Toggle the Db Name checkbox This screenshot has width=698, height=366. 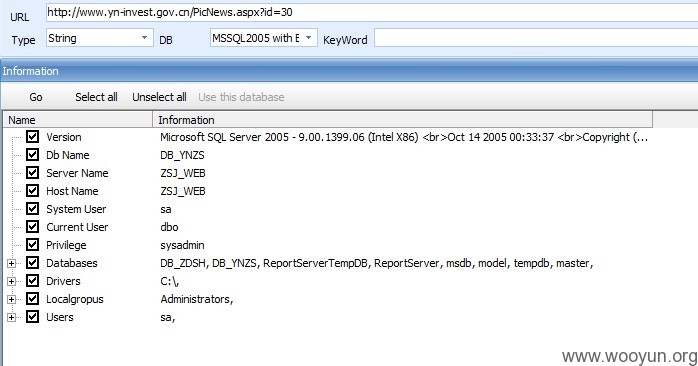(x=32, y=155)
